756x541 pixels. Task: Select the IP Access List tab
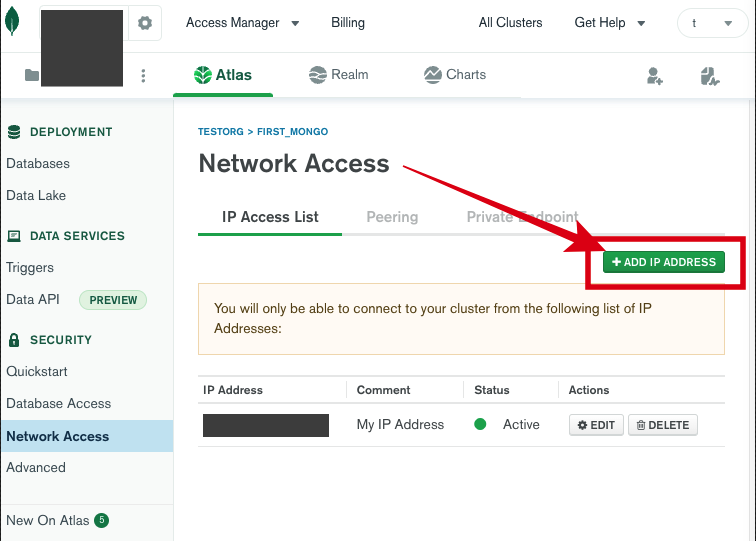[x=270, y=217]
